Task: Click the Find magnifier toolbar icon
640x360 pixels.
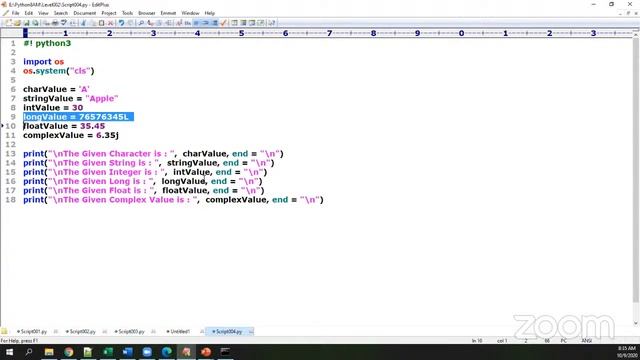Action: 141,23
